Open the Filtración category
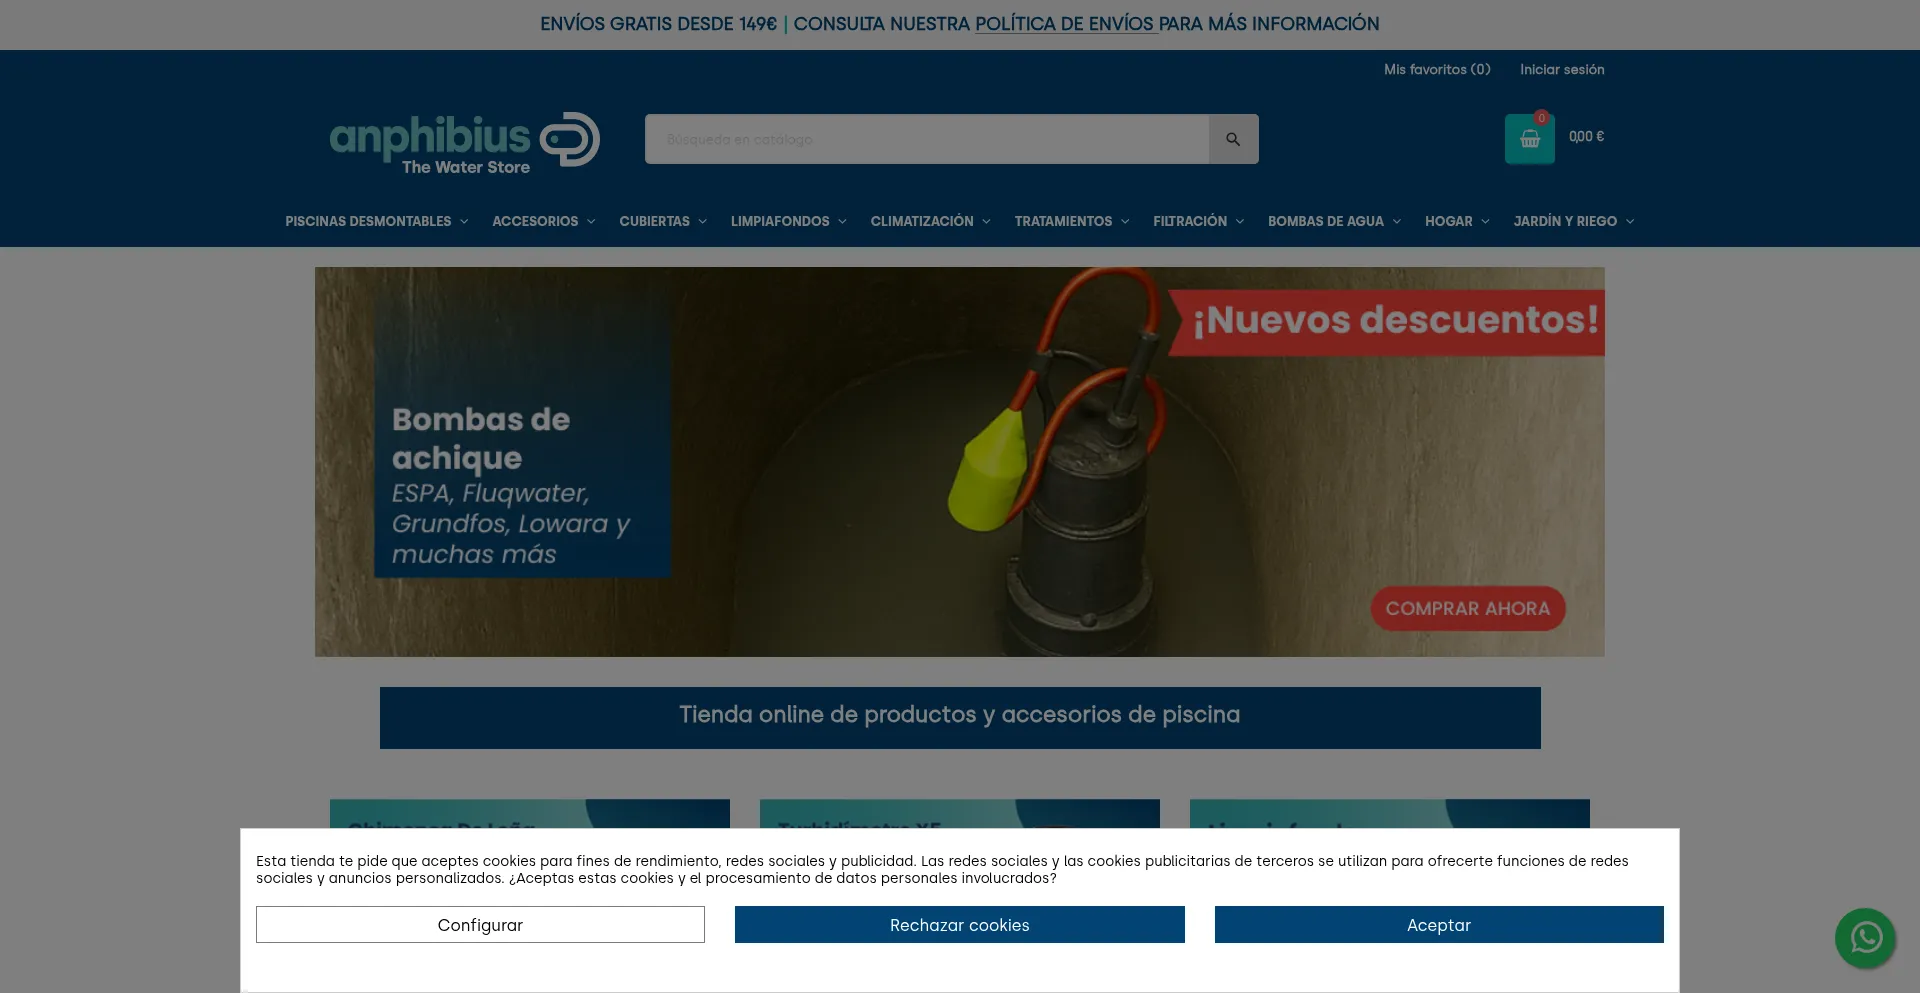Screen dimensions: 1920x993 [1190, 221]
